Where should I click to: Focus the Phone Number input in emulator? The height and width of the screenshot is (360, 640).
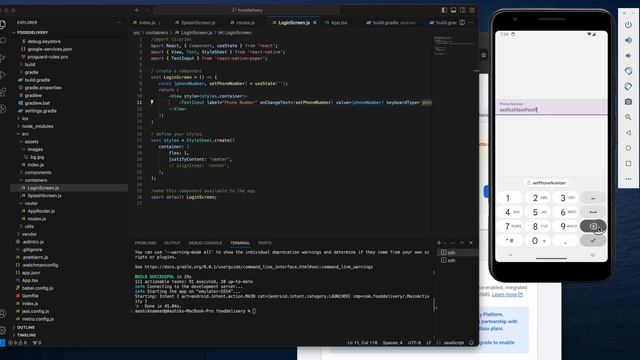[x=551, y=107]
